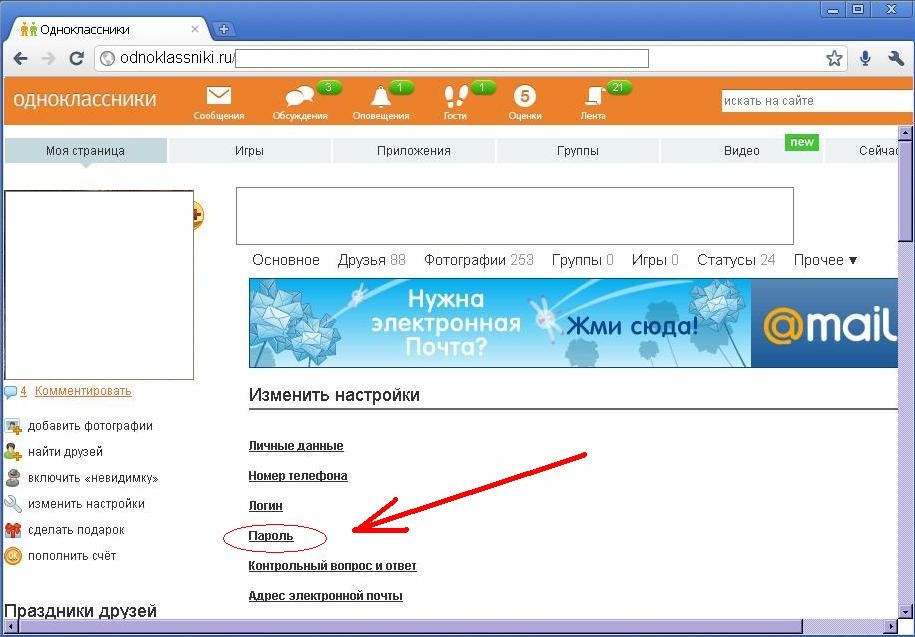Screen dimensions: 915x637
Task: Open Фотографии 253 section
Action: [479, 260]
